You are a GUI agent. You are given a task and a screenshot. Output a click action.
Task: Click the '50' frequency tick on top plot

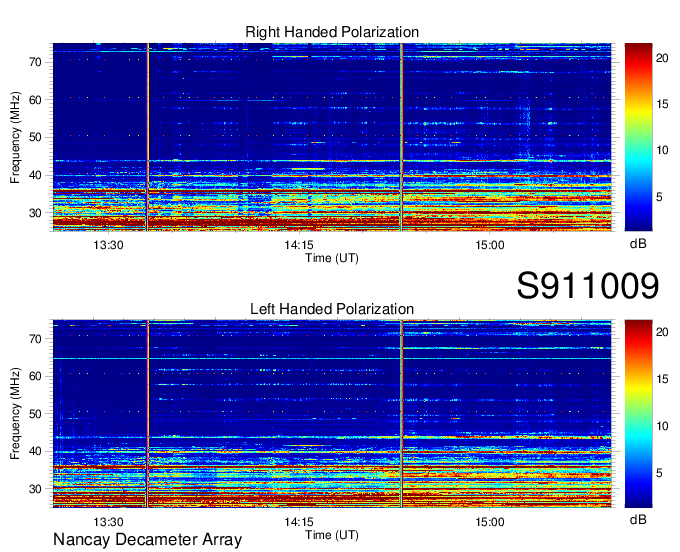click(36, 138)
